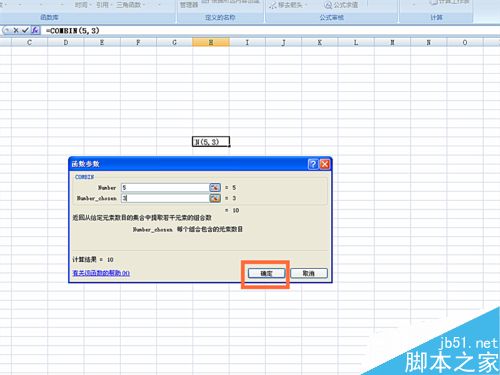The height and width of the screenshot is (375, 500).
Task: Click 公式求值 (Evaluate Formula) in ribbon
Action: 341,5
